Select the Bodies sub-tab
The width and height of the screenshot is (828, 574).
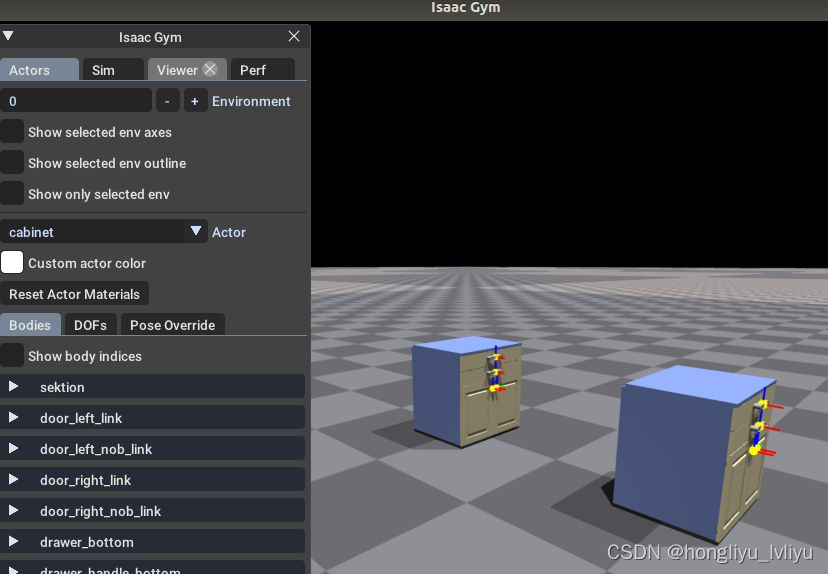(30, 325)
